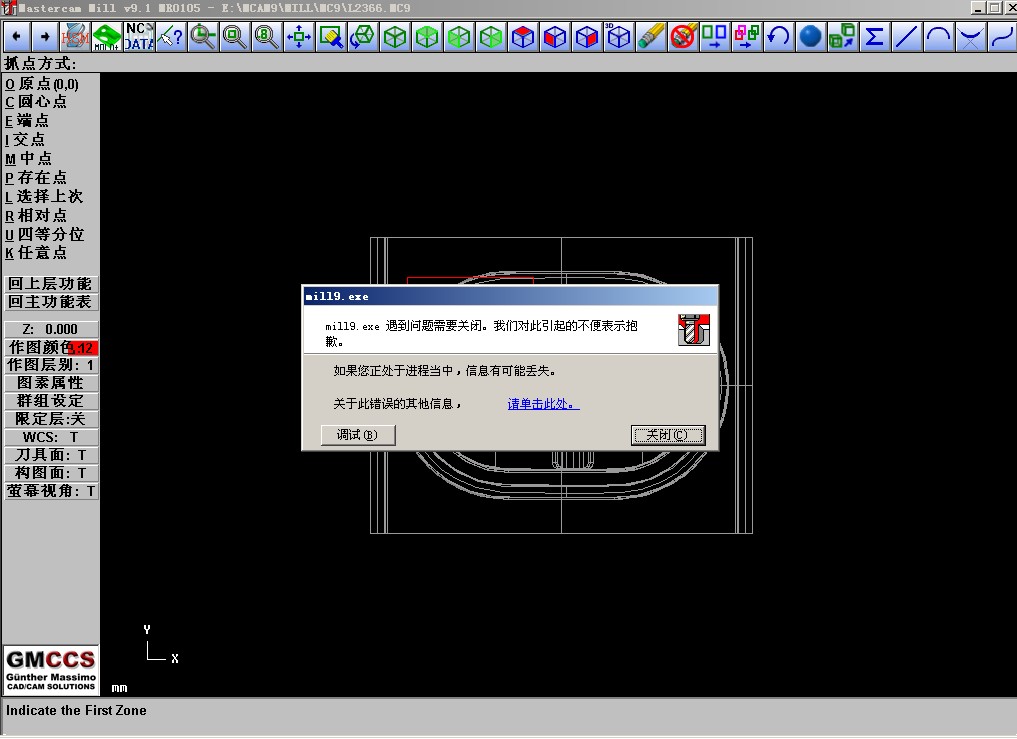Choose K 任意点 sketch point mode

point(36,252)
